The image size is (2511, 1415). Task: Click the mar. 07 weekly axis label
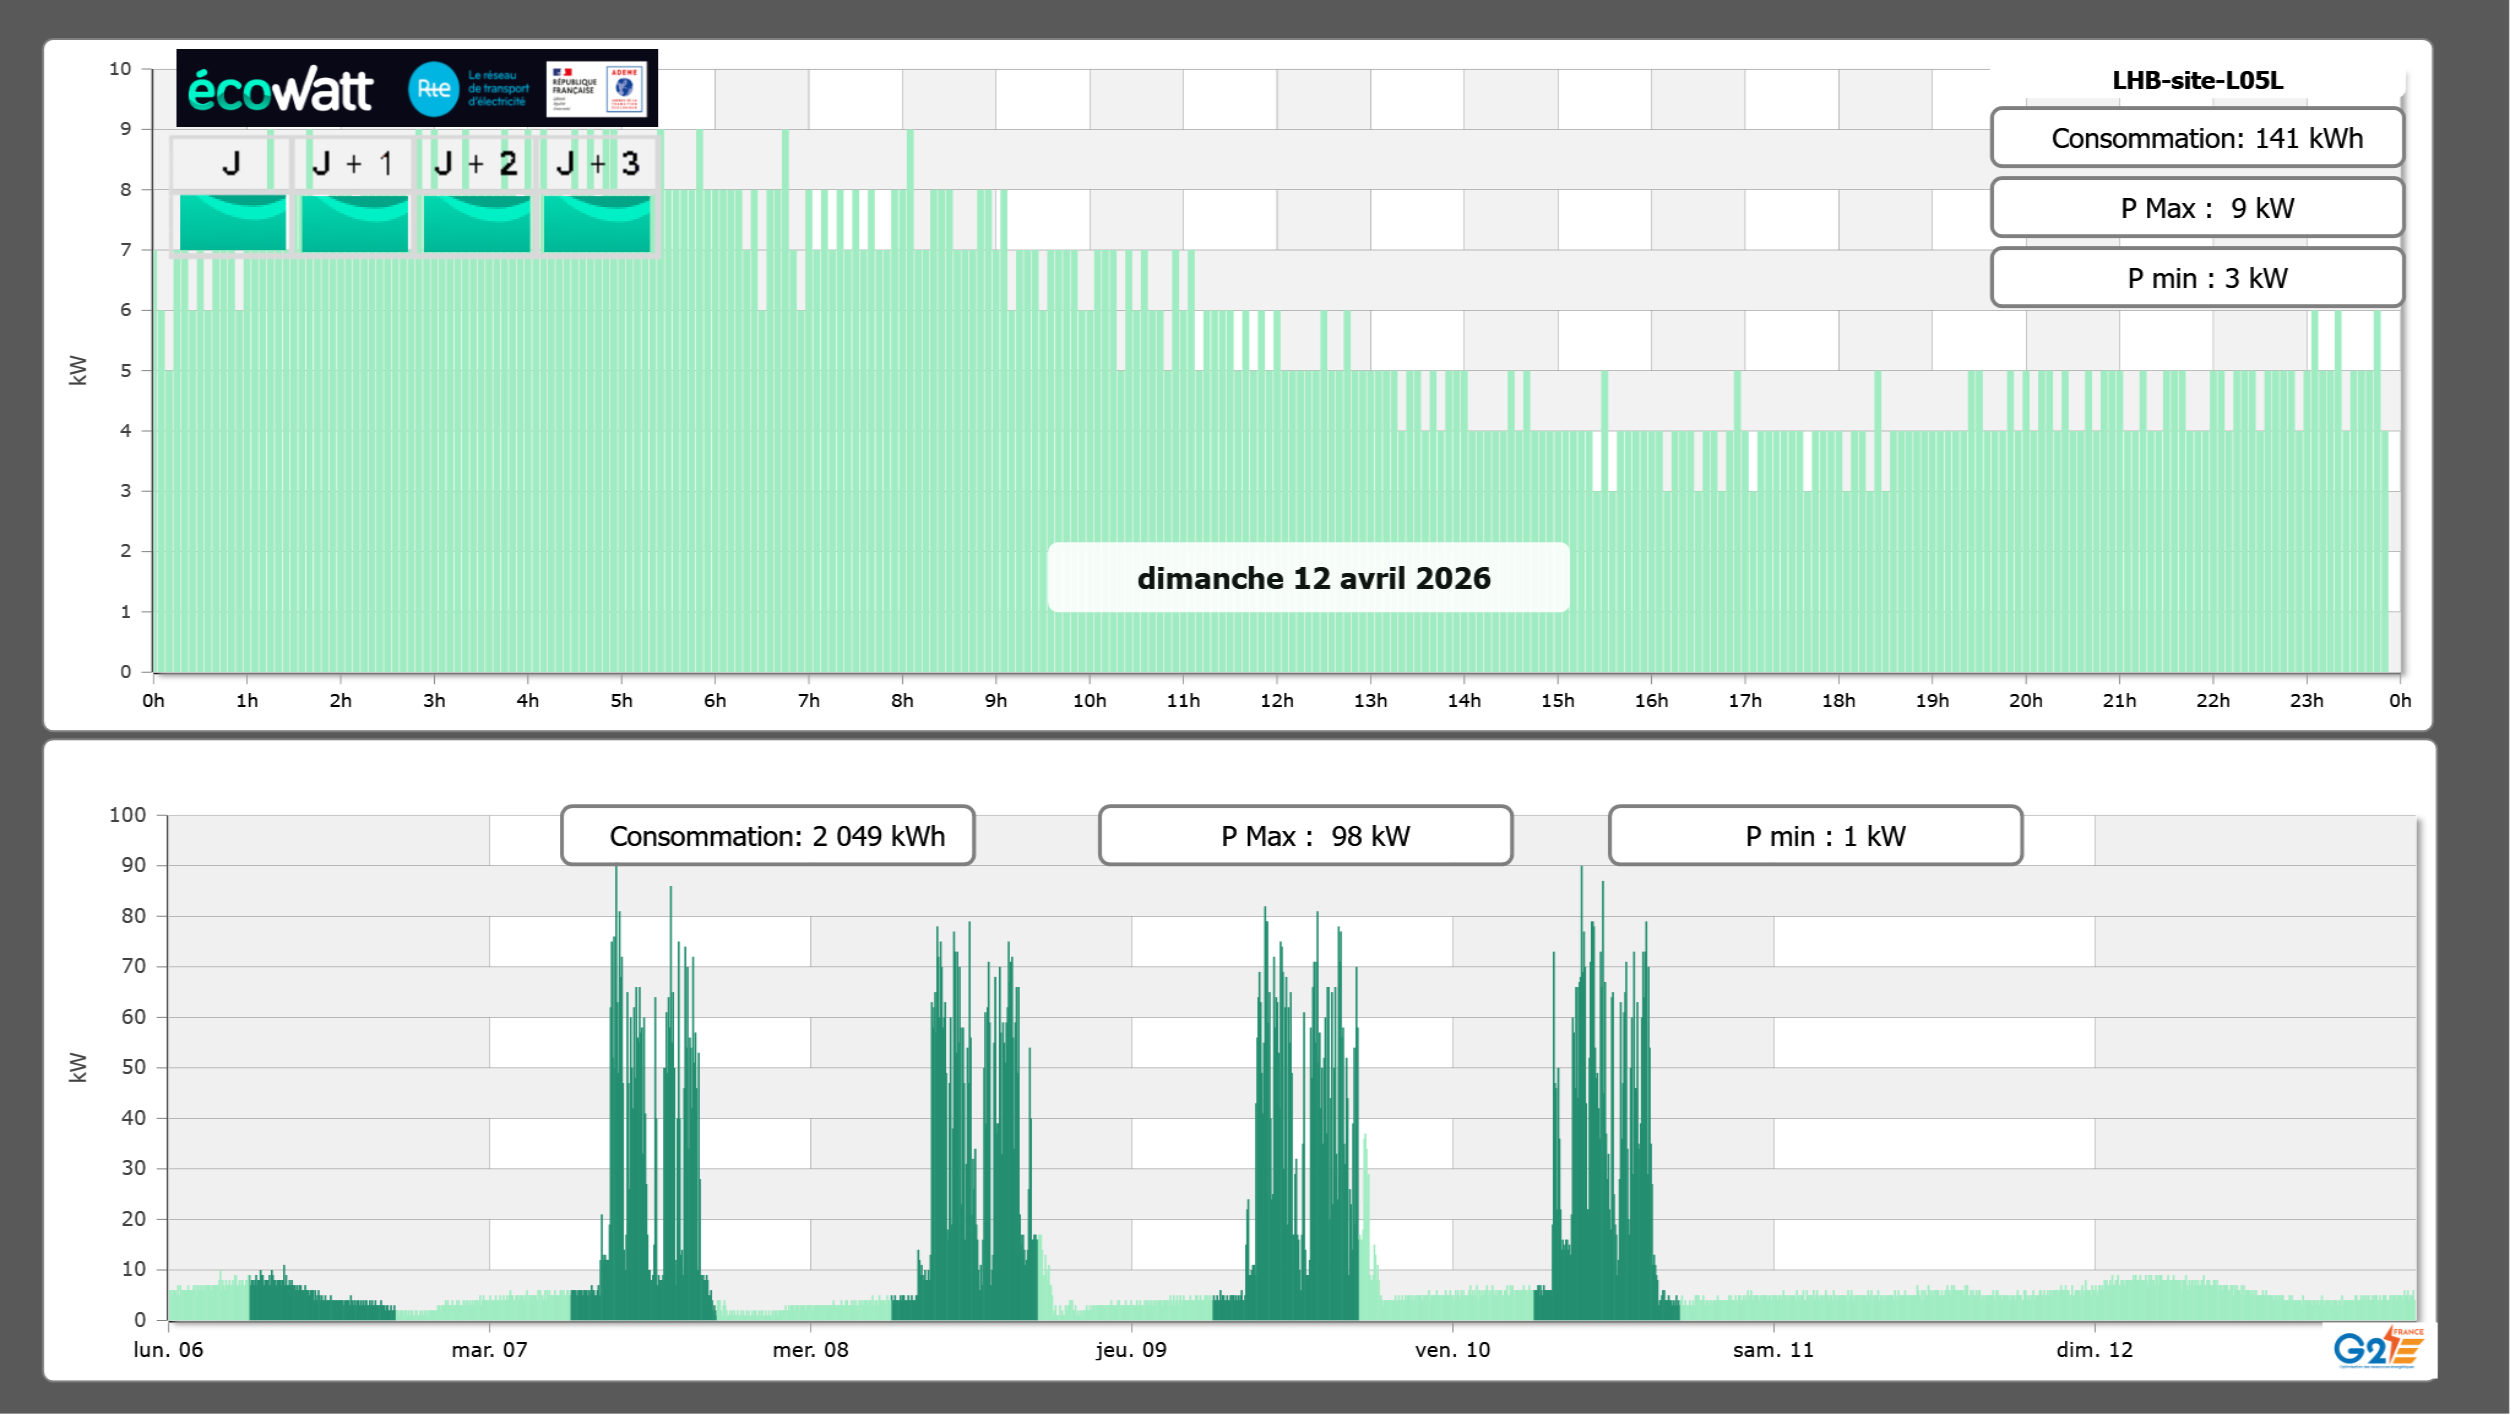click(489, 1350)
